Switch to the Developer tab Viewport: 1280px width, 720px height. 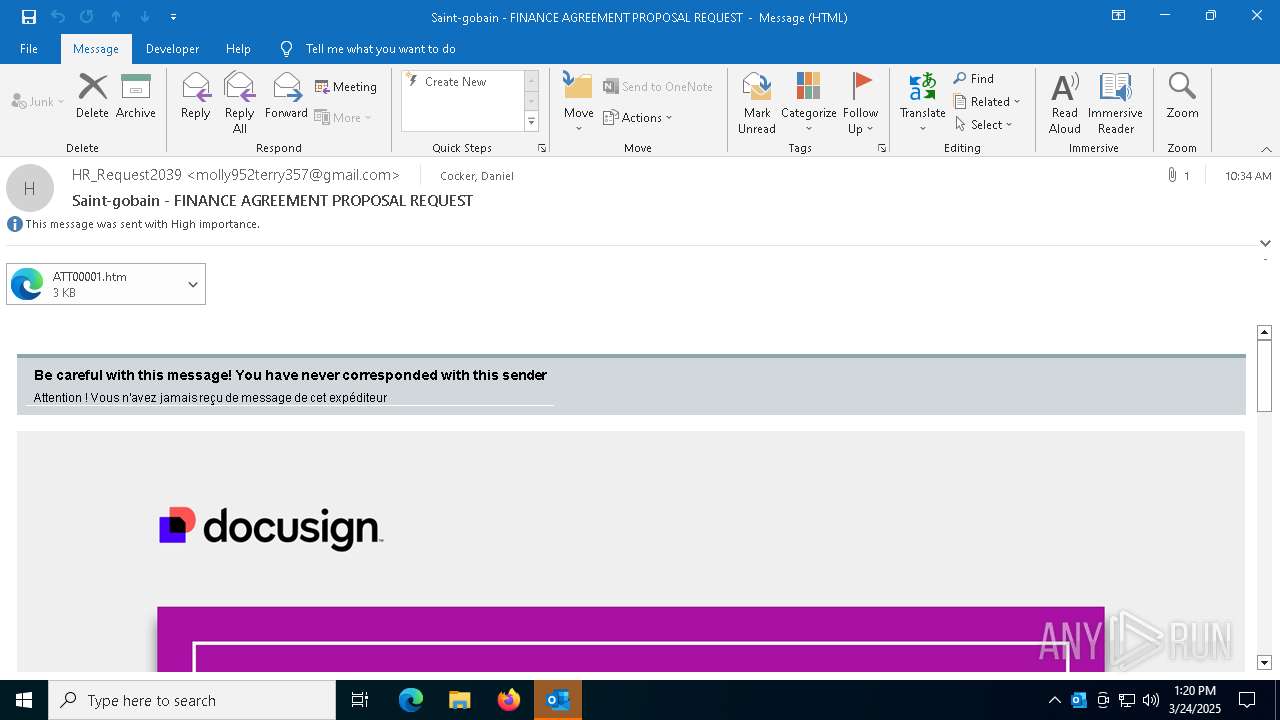tap(172, 49)
